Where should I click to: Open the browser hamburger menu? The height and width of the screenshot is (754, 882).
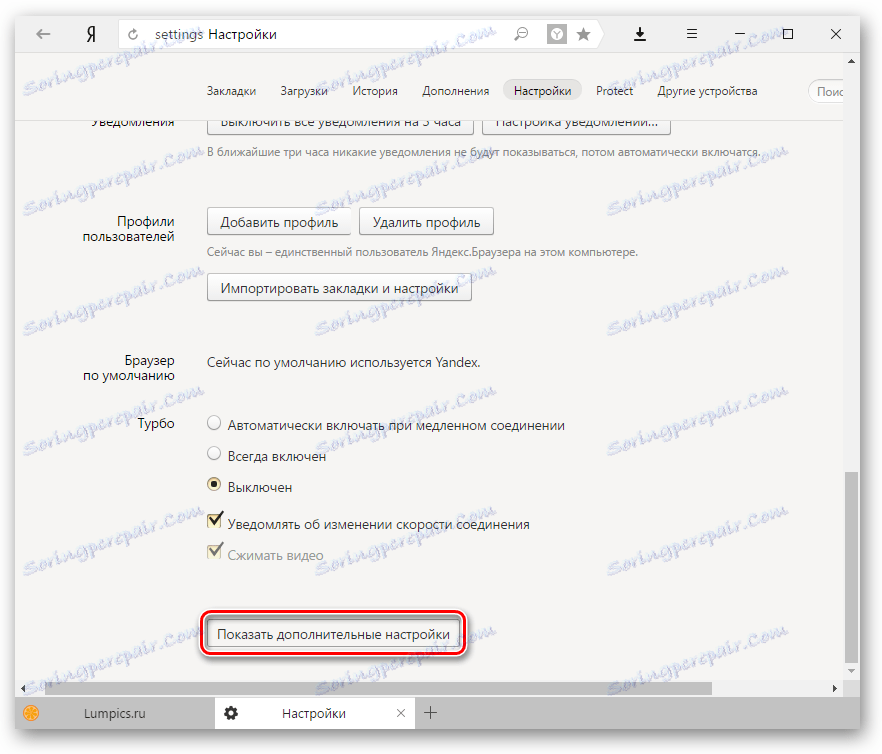(692, 34)
